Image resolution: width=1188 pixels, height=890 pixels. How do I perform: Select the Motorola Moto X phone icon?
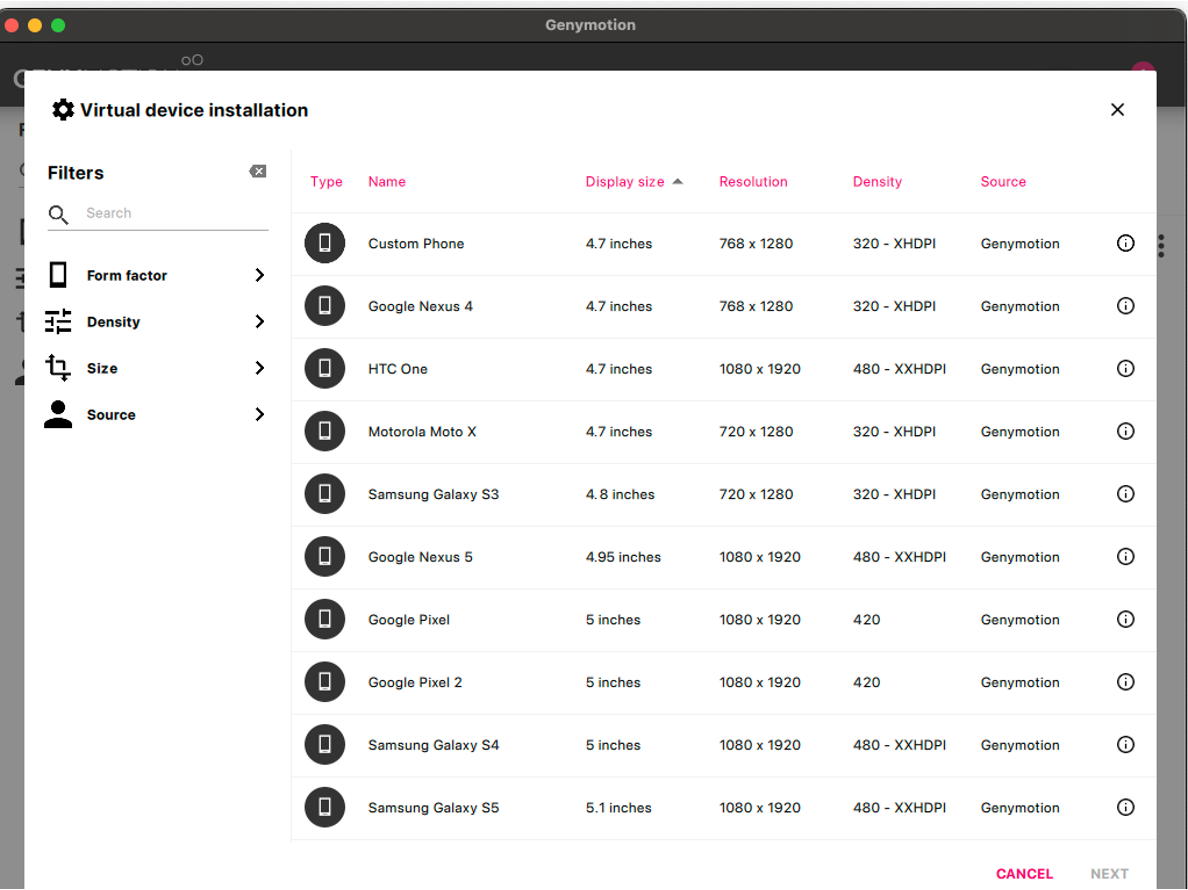tap(325, 431)
